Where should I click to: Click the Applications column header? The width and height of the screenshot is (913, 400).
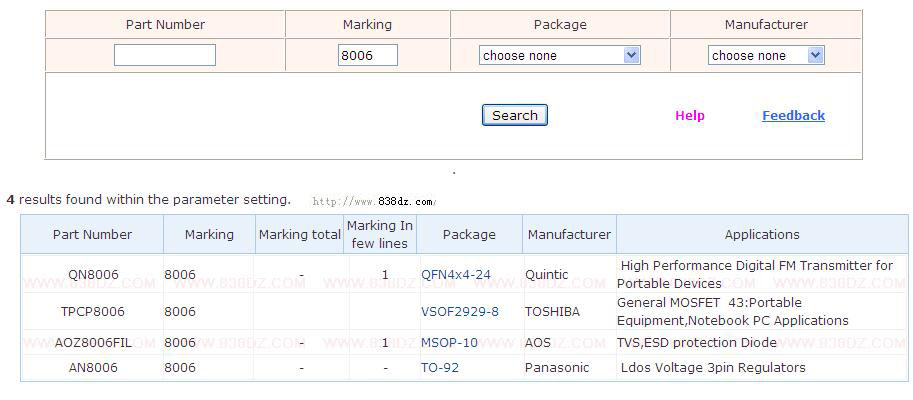pos(762,235)
